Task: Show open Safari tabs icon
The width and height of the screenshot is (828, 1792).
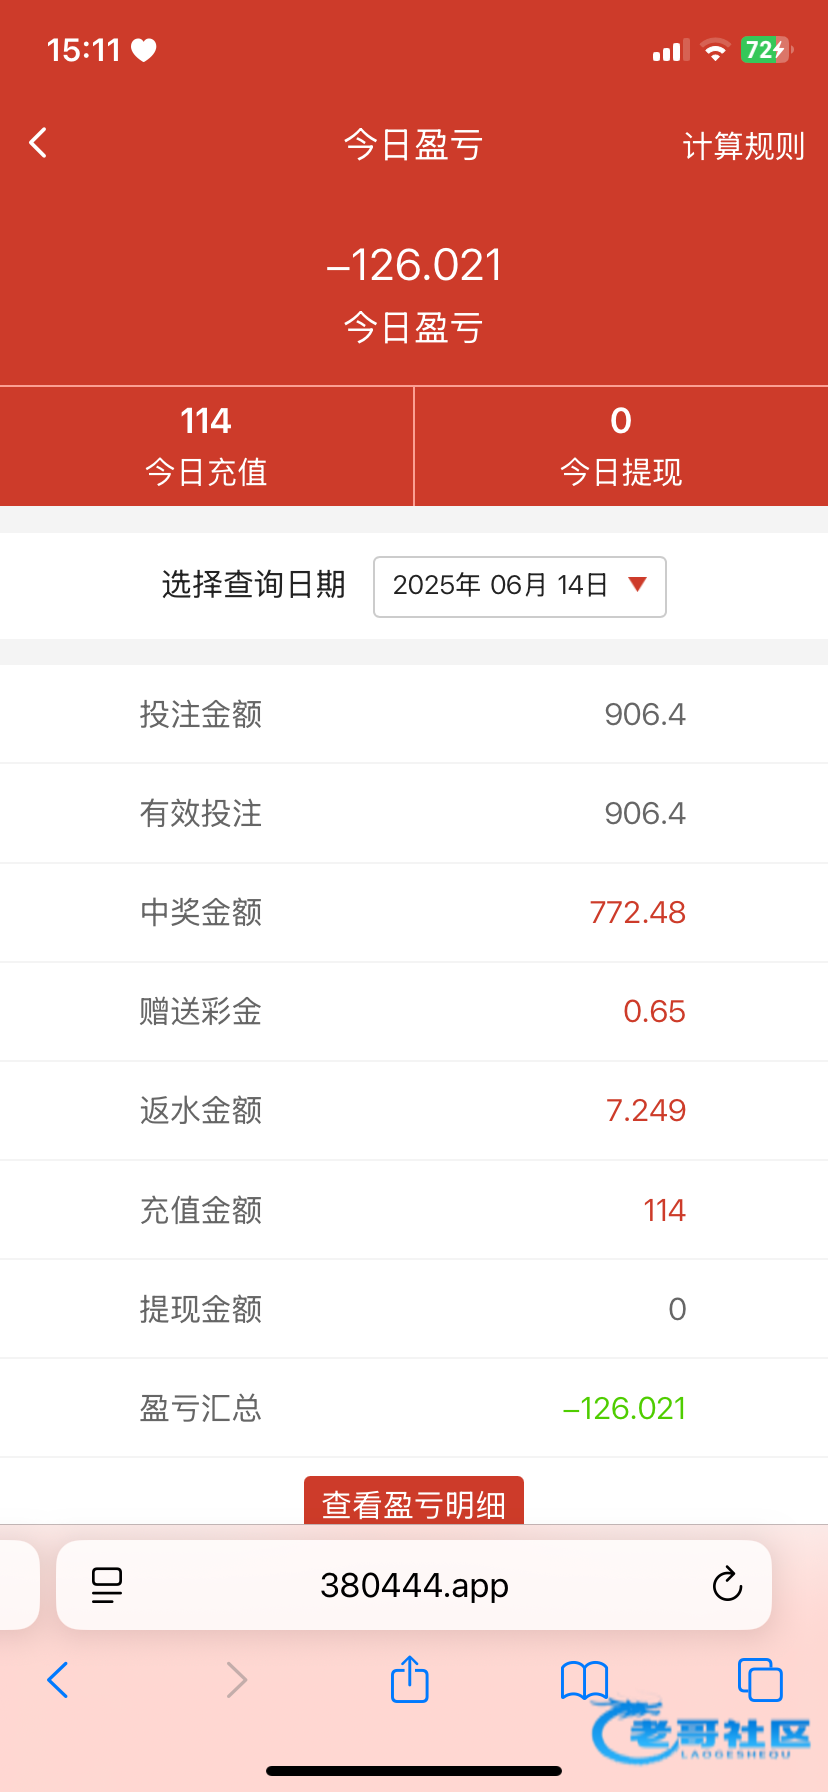Action: pos(759,1680)
